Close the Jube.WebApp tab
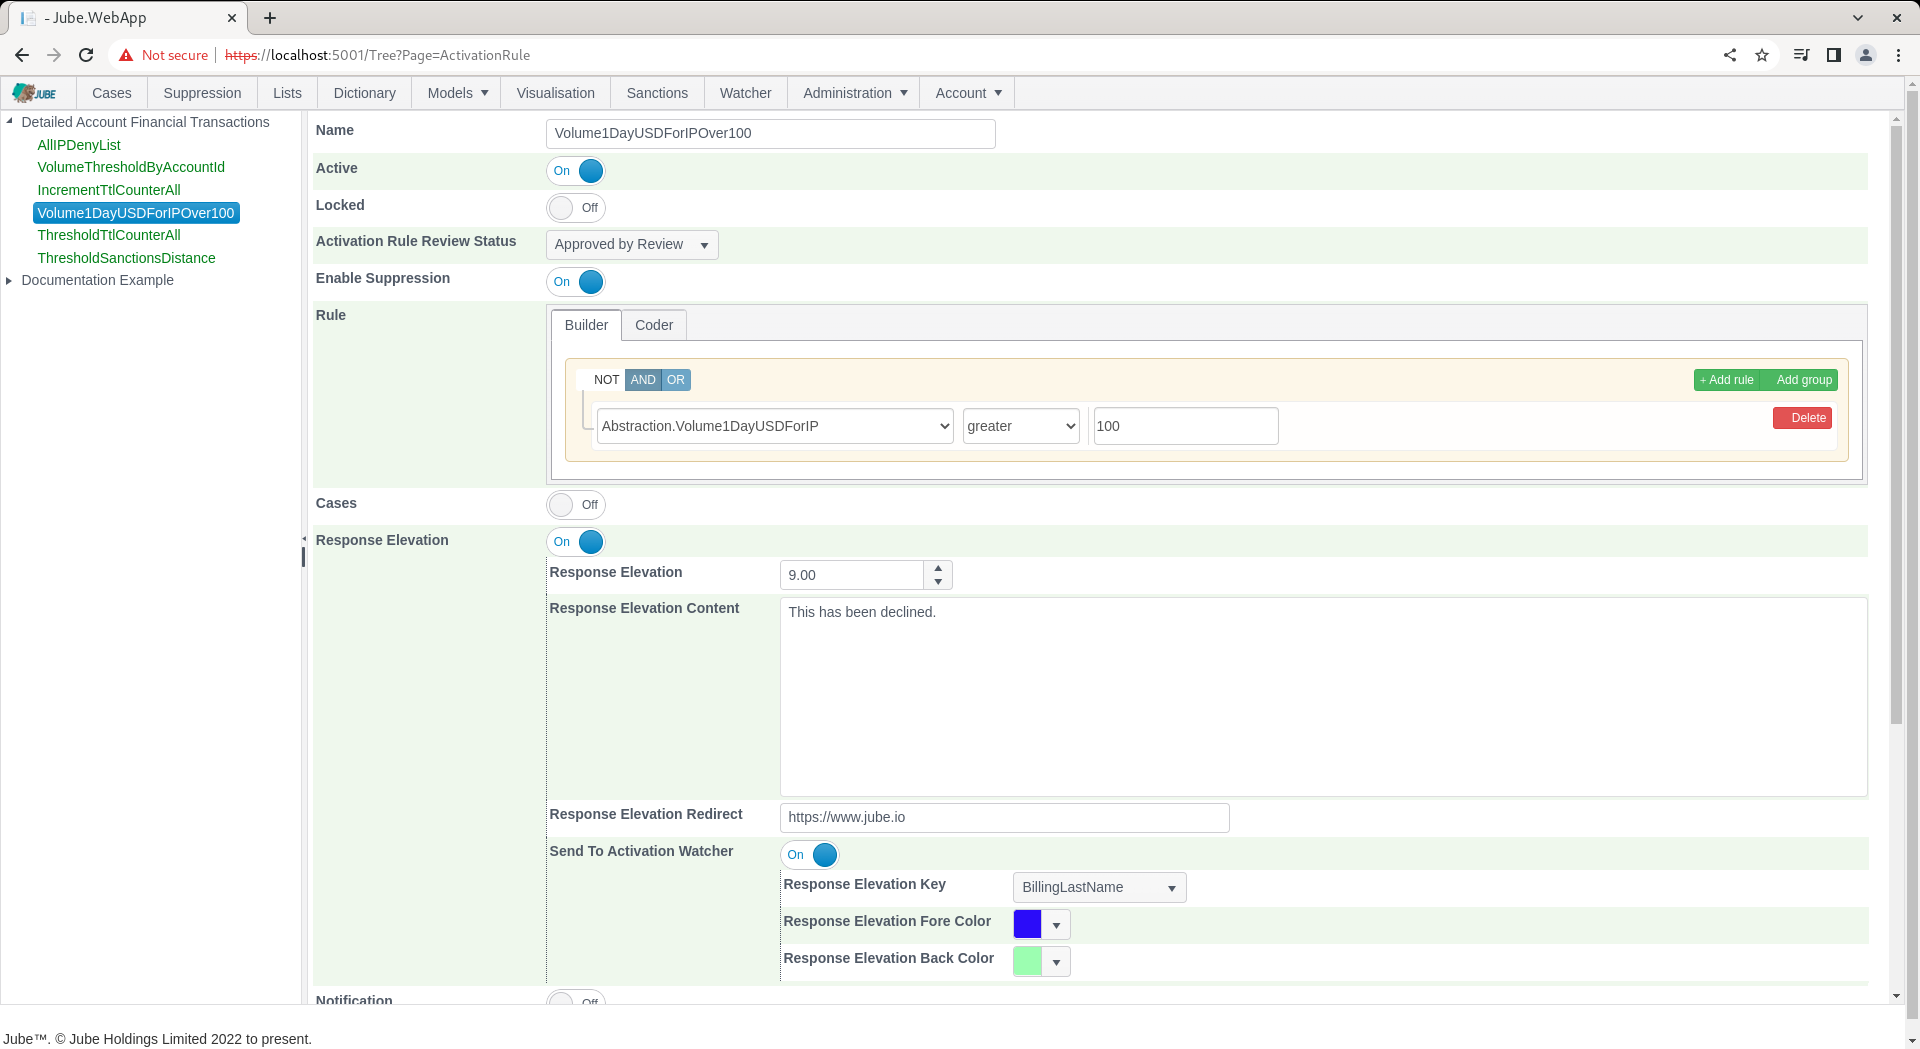This screenshot has width=1920, height=1049. tap(232, 18)
